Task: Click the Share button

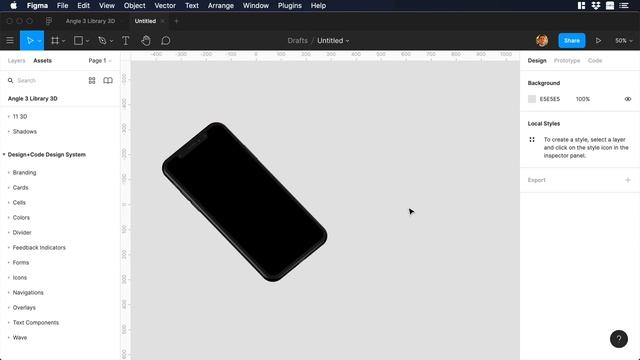Action: 571,40
